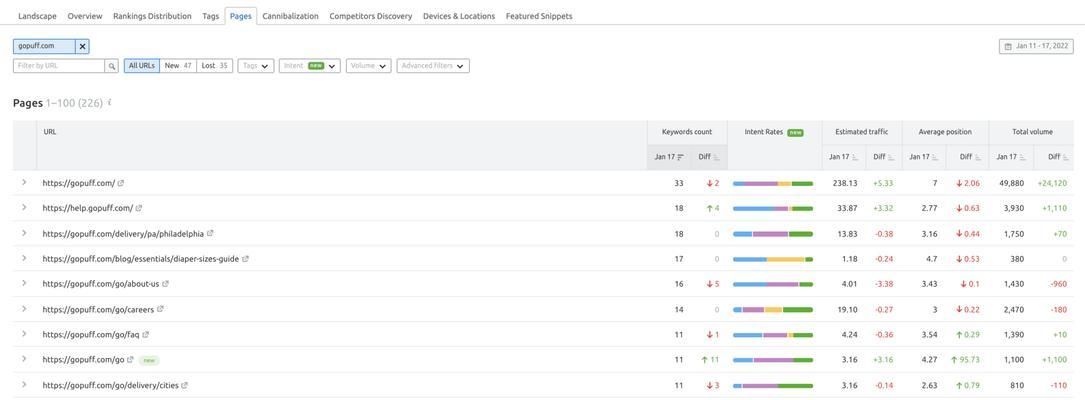
Task: Click intent rates bar for go/careers row
Action: point(773,309)
